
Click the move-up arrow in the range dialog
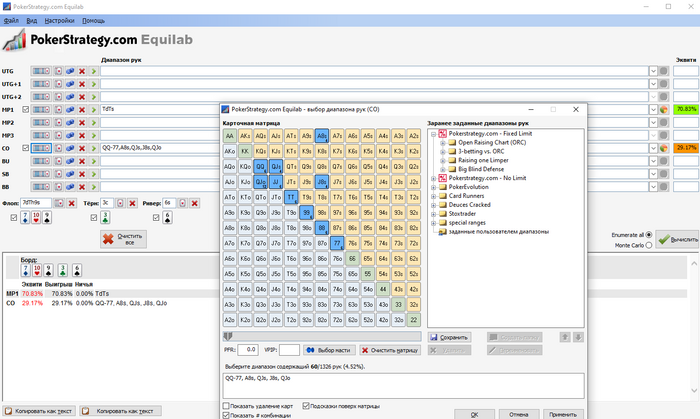565,337
